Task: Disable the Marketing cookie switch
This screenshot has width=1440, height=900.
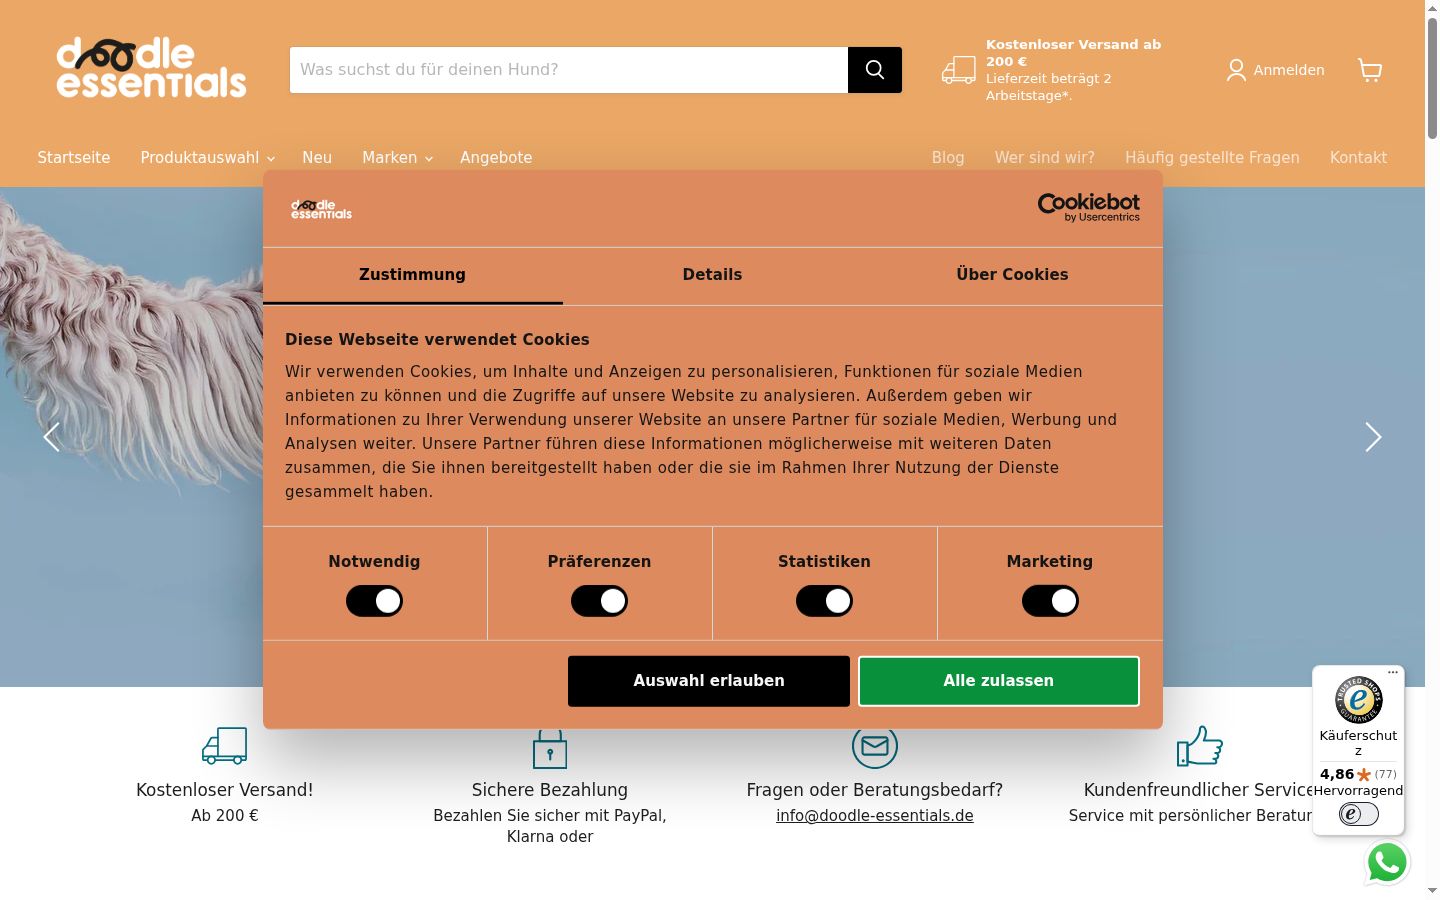Action: coord(1050,601)
